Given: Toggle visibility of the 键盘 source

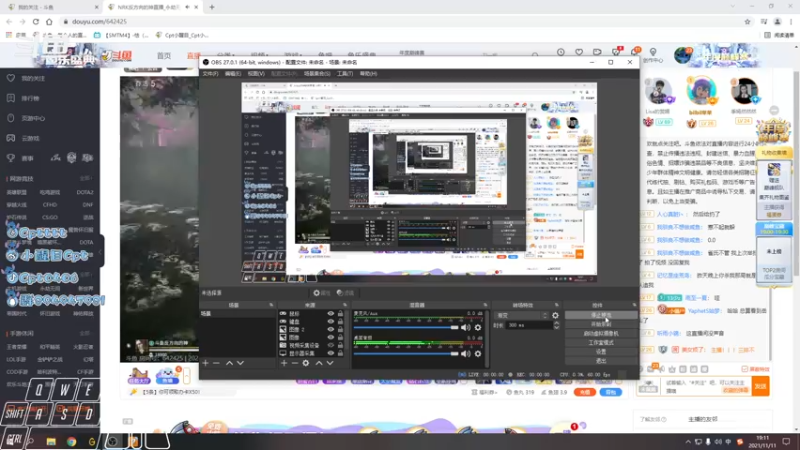Looking at the screenshot, I should [331, 321].
